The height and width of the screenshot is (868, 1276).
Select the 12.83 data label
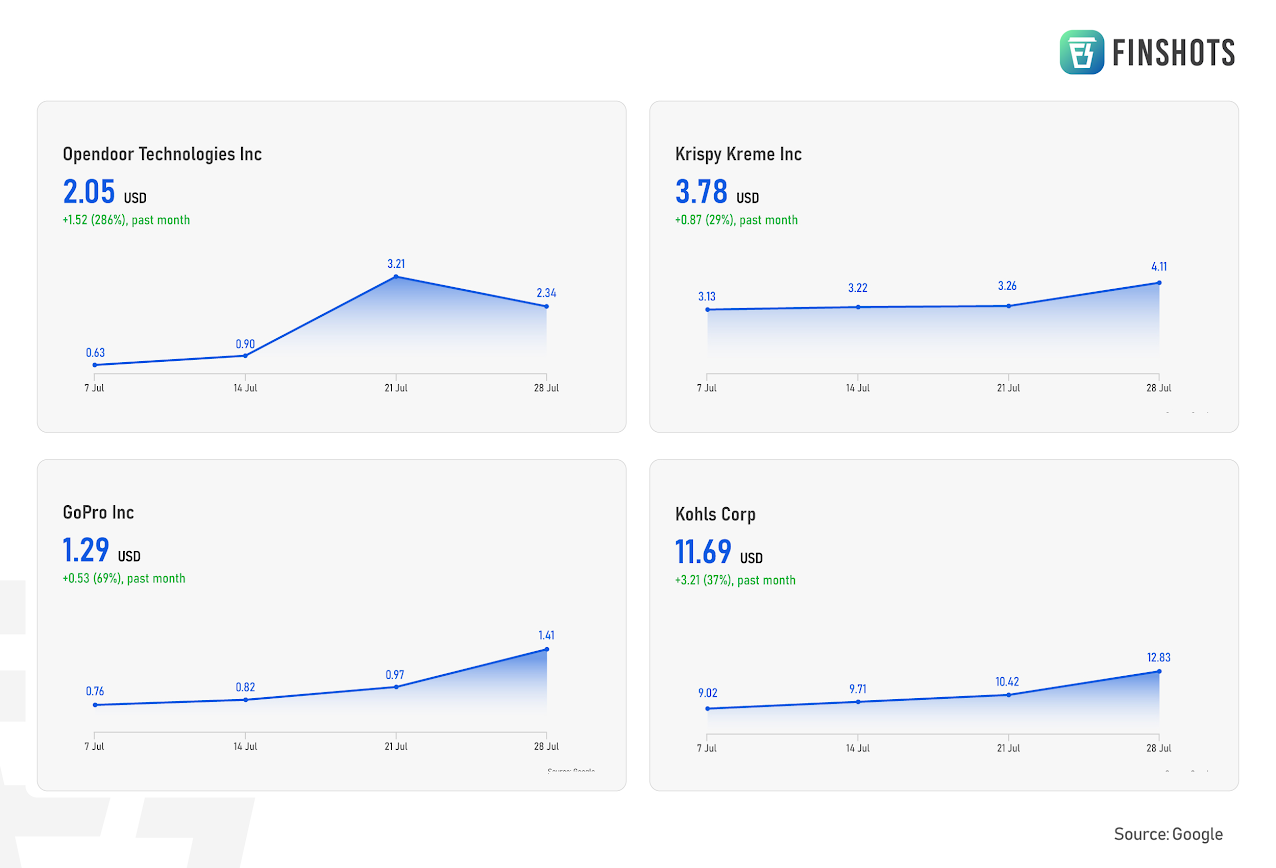pos(1158,657)
